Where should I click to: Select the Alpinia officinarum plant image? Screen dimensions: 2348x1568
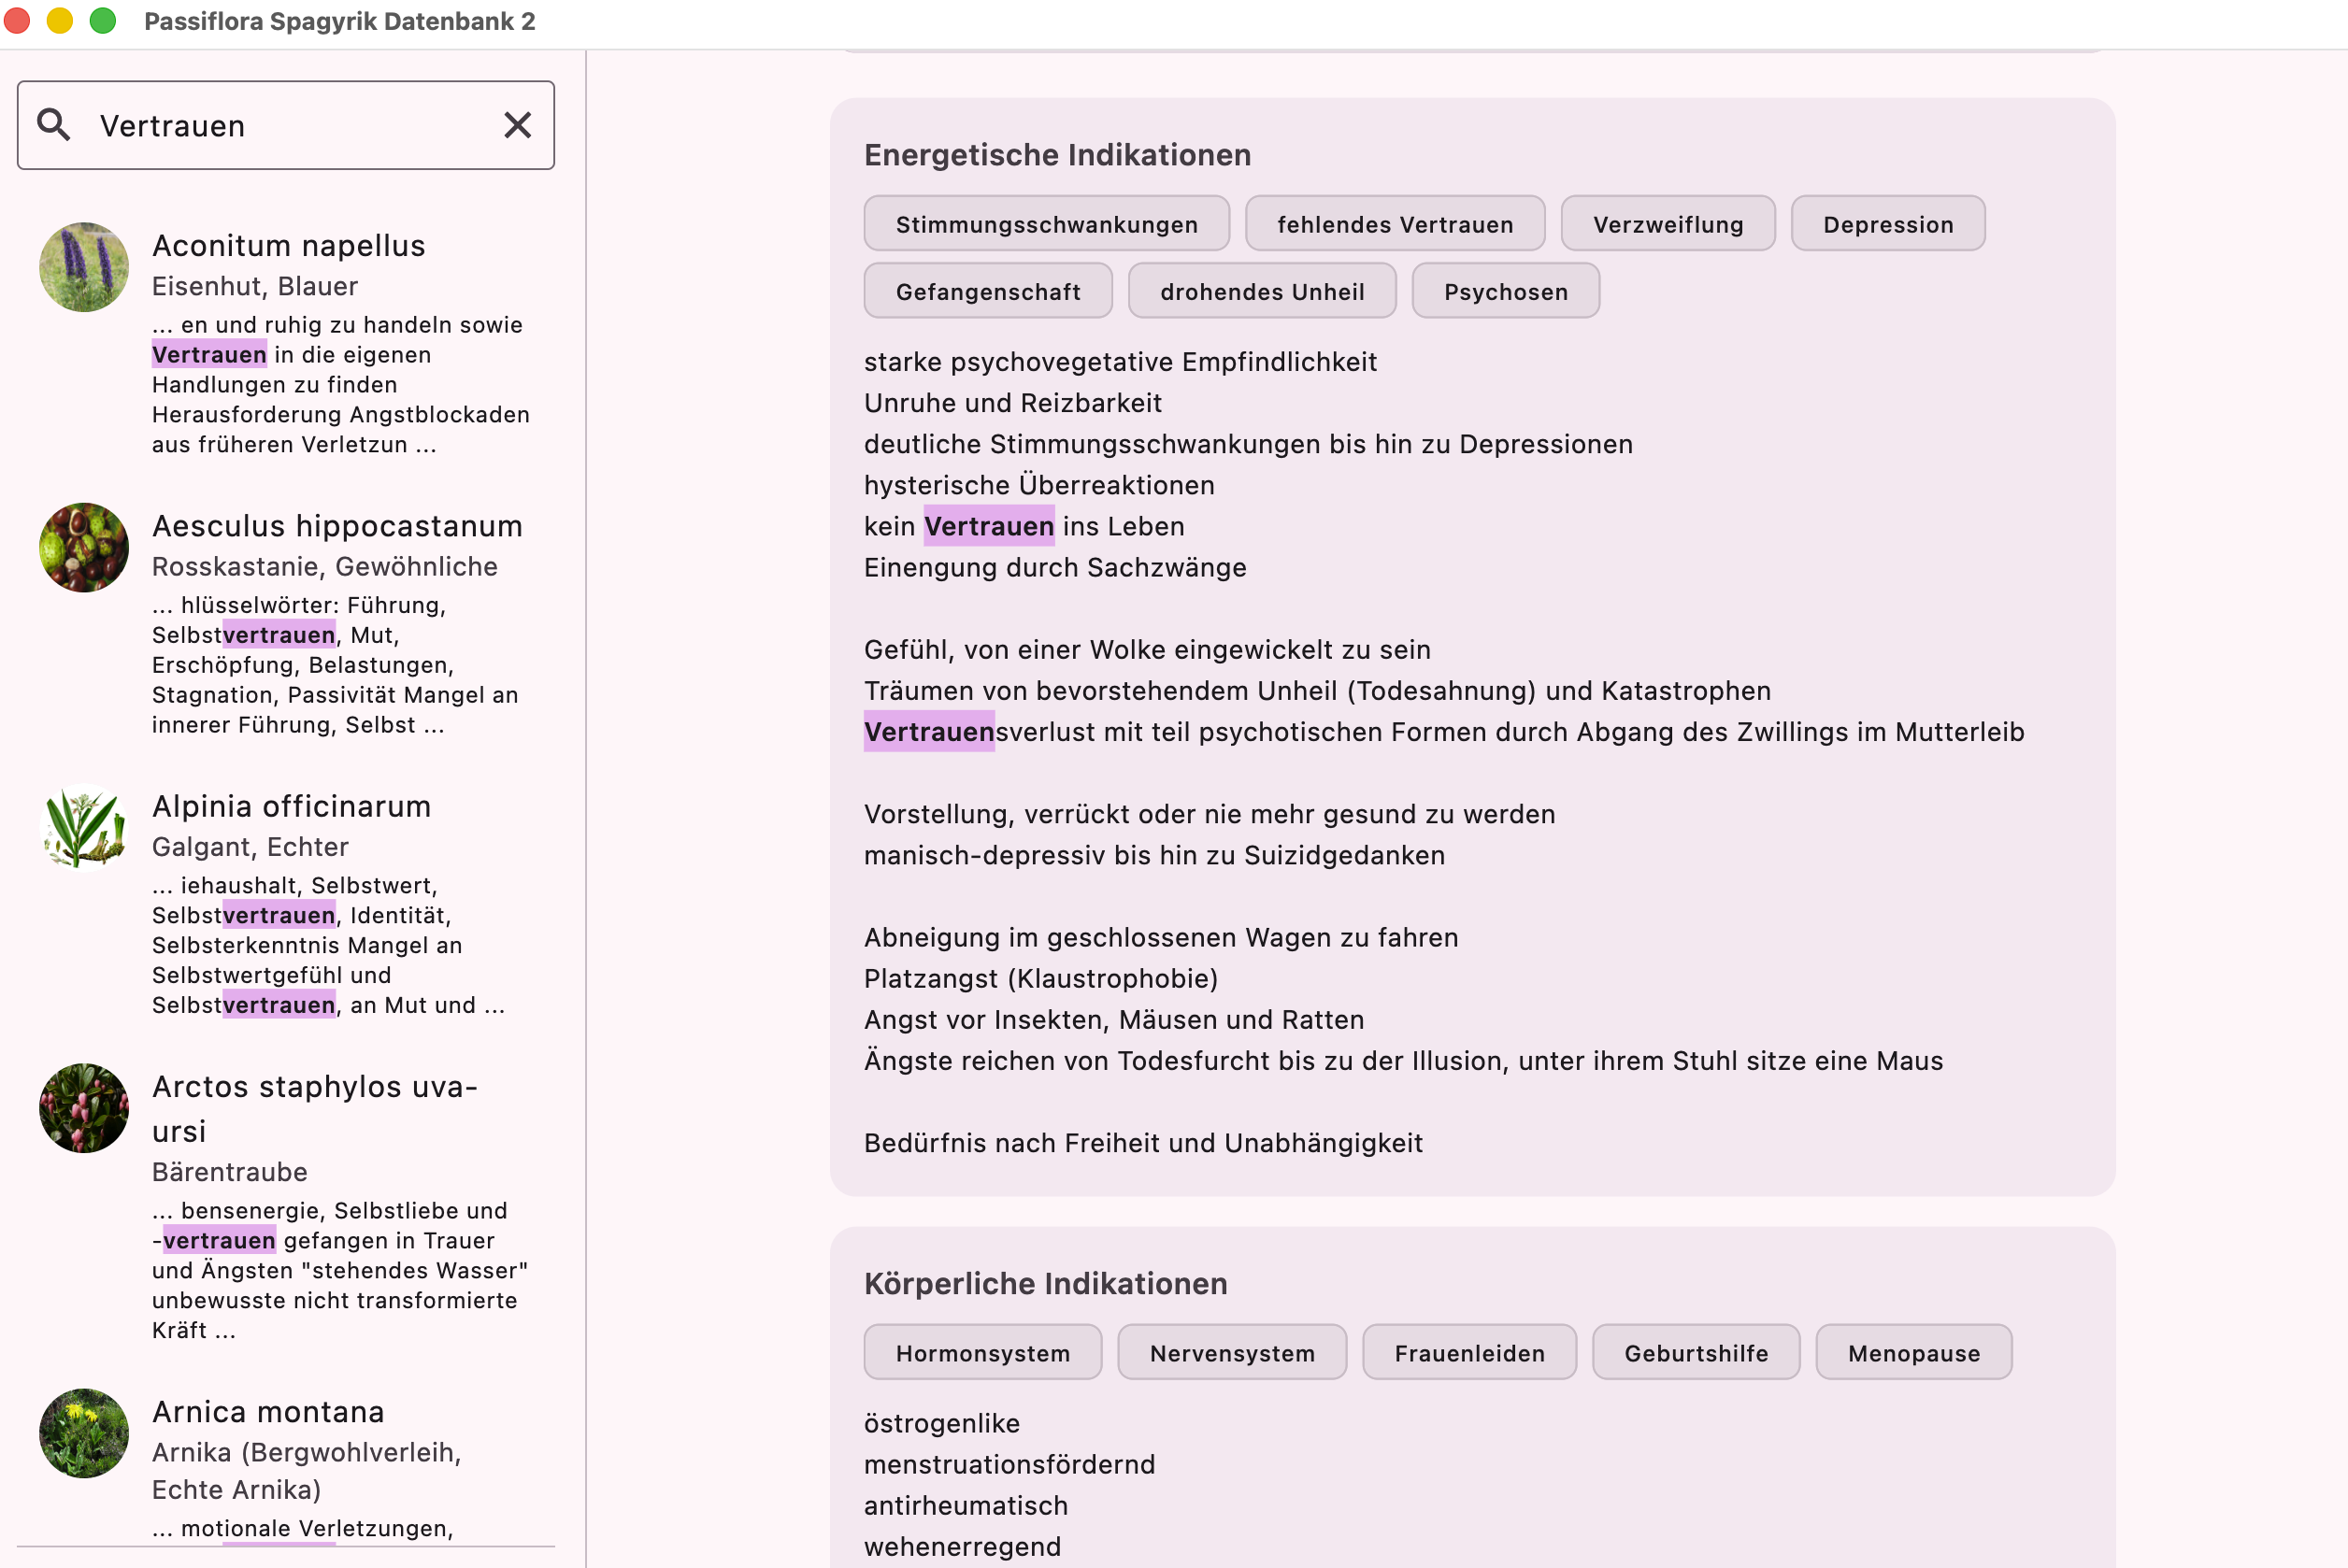coord(84,827)
